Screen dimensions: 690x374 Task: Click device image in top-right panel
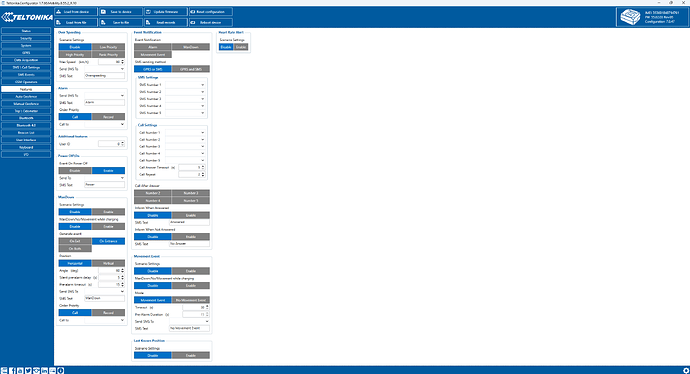click(x=630, y=17)
